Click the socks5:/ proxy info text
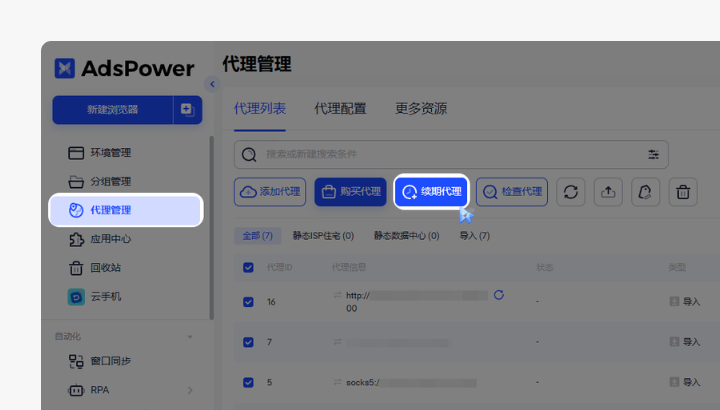The image size is (720, 410). coord(363,382)
